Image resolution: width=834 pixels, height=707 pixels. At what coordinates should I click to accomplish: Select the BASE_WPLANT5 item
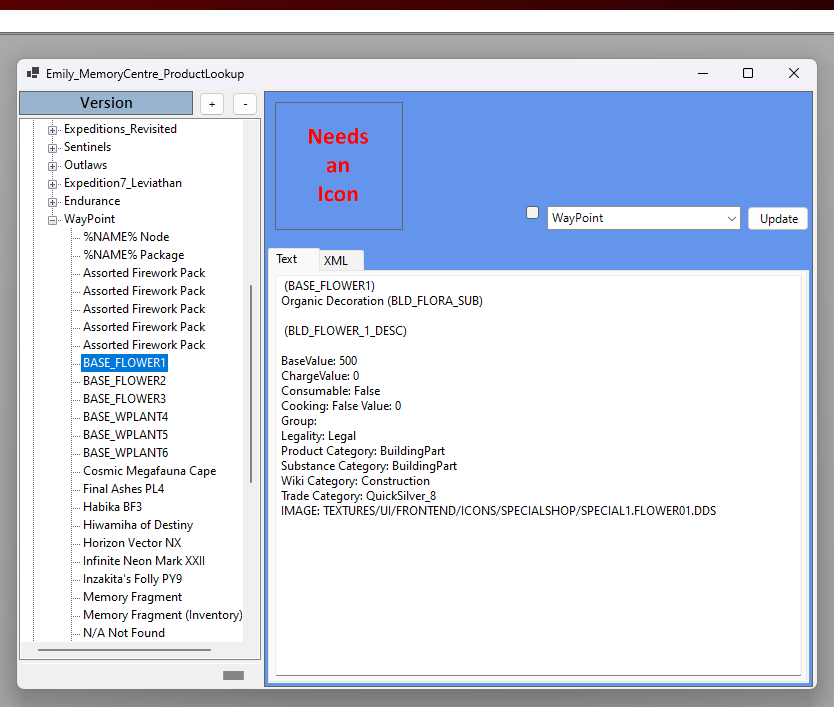(x=126, y=435)
